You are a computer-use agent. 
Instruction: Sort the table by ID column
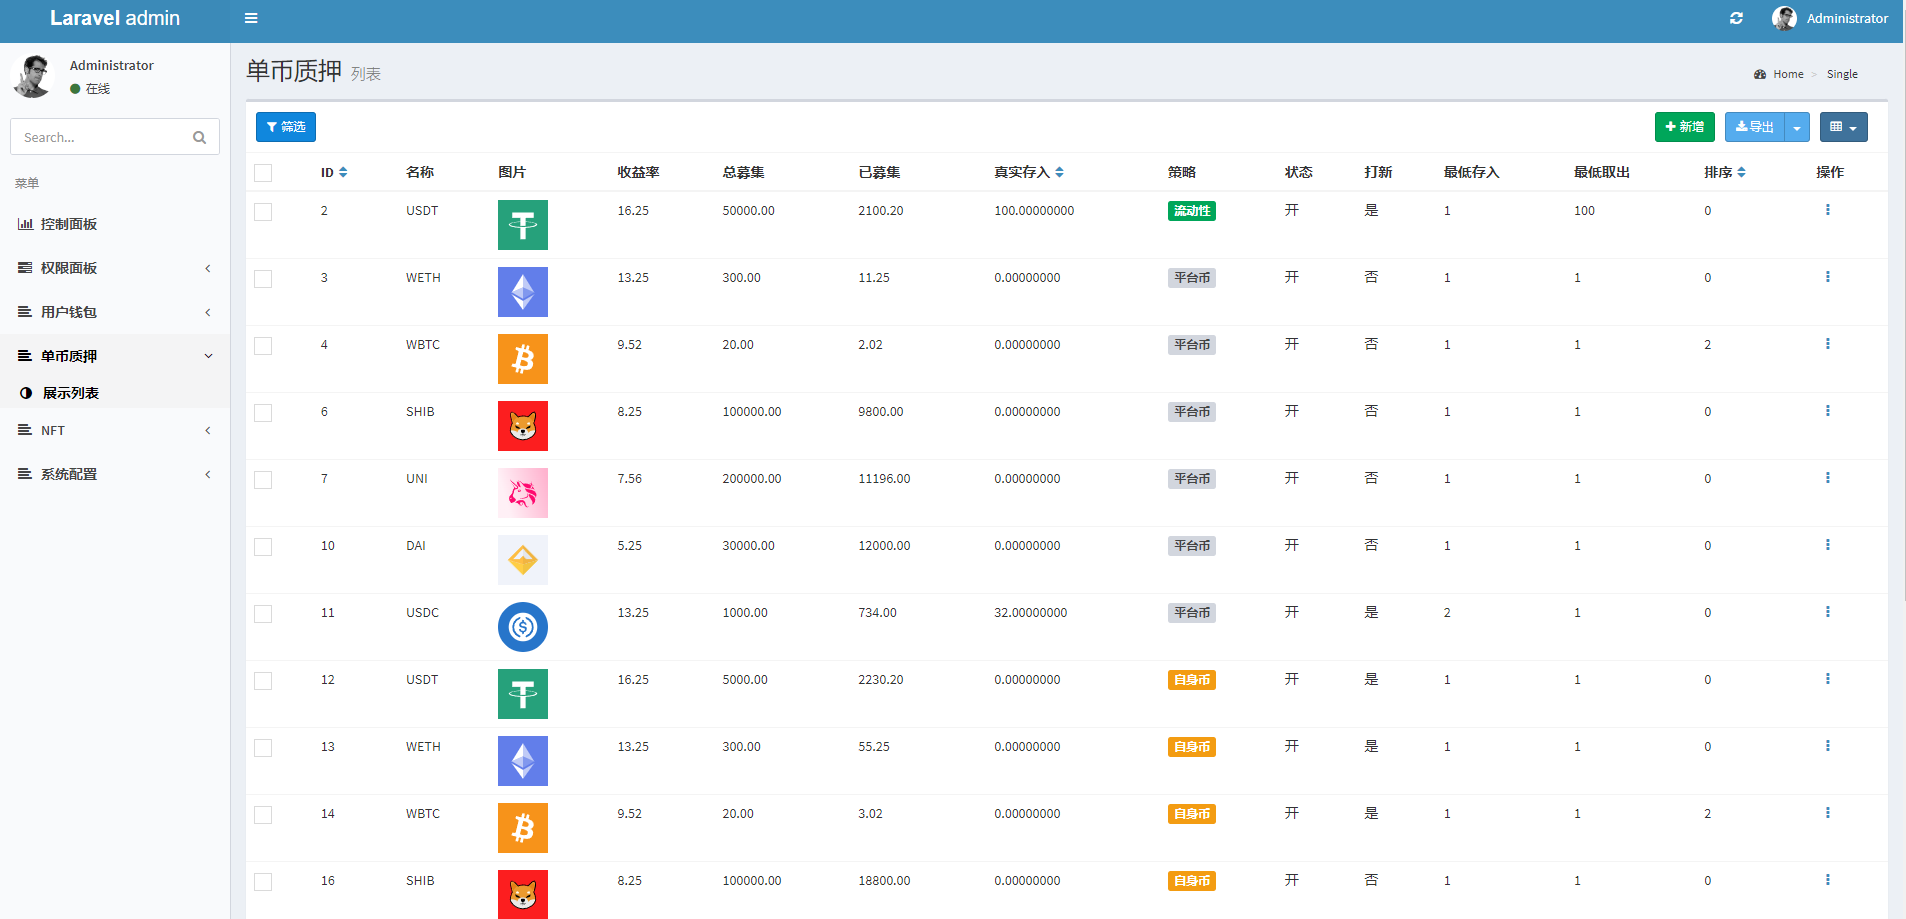pos(343,173)
